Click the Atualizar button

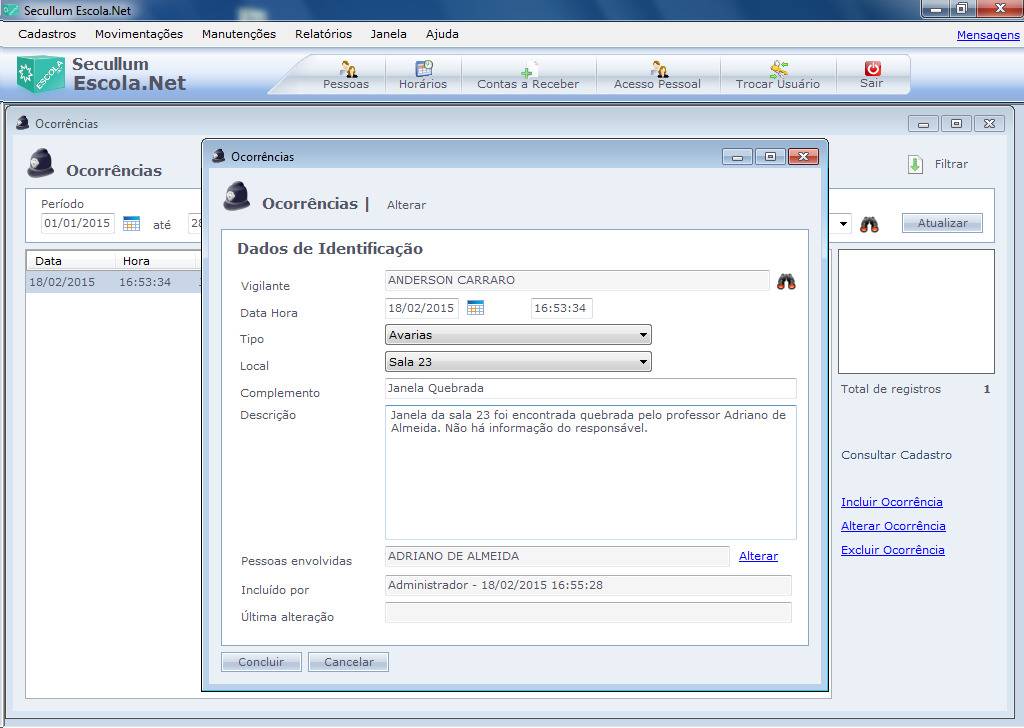click(942, 223)
